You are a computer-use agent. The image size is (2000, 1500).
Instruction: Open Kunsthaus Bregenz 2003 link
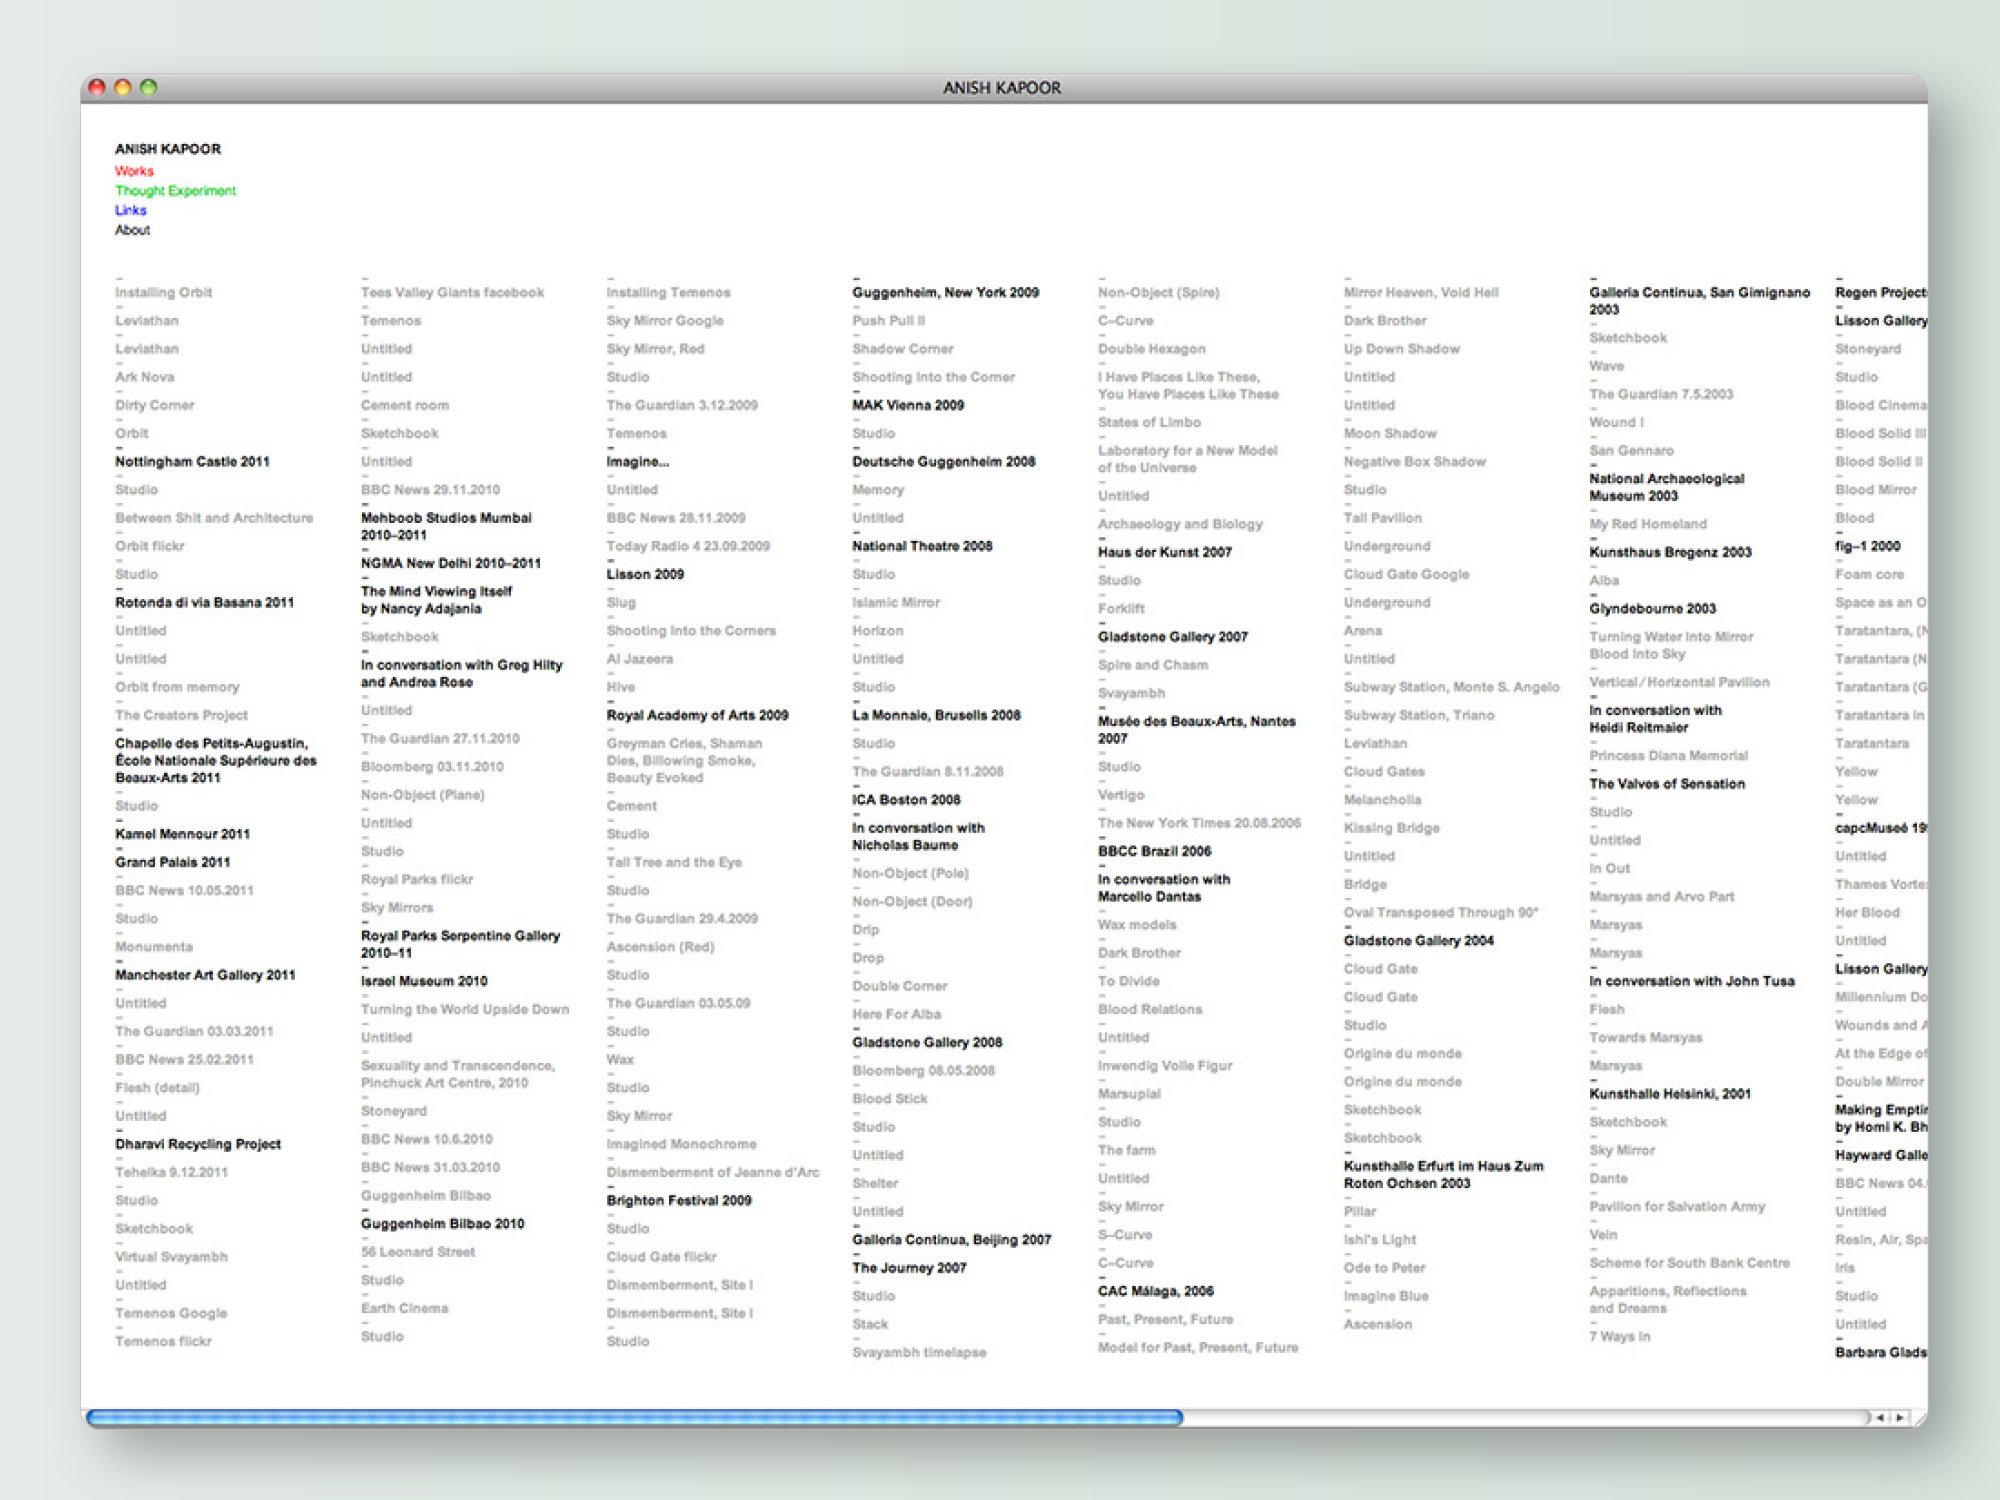point(1670,552)
